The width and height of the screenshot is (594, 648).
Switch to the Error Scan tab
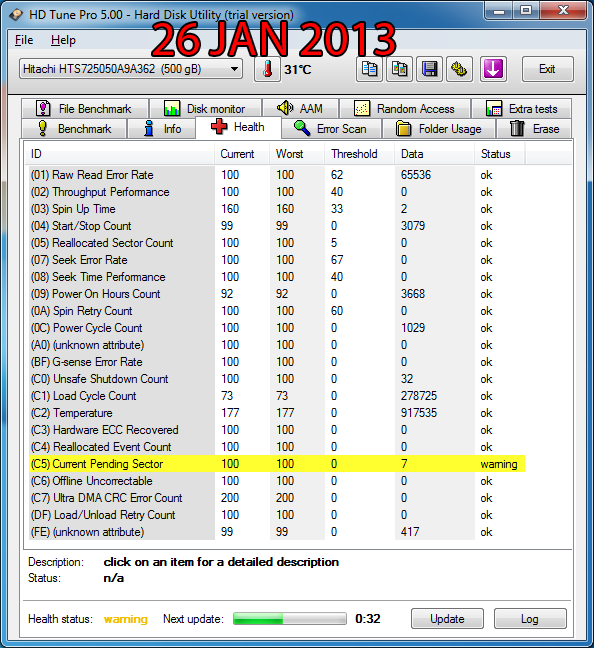[x=331, y=129]
